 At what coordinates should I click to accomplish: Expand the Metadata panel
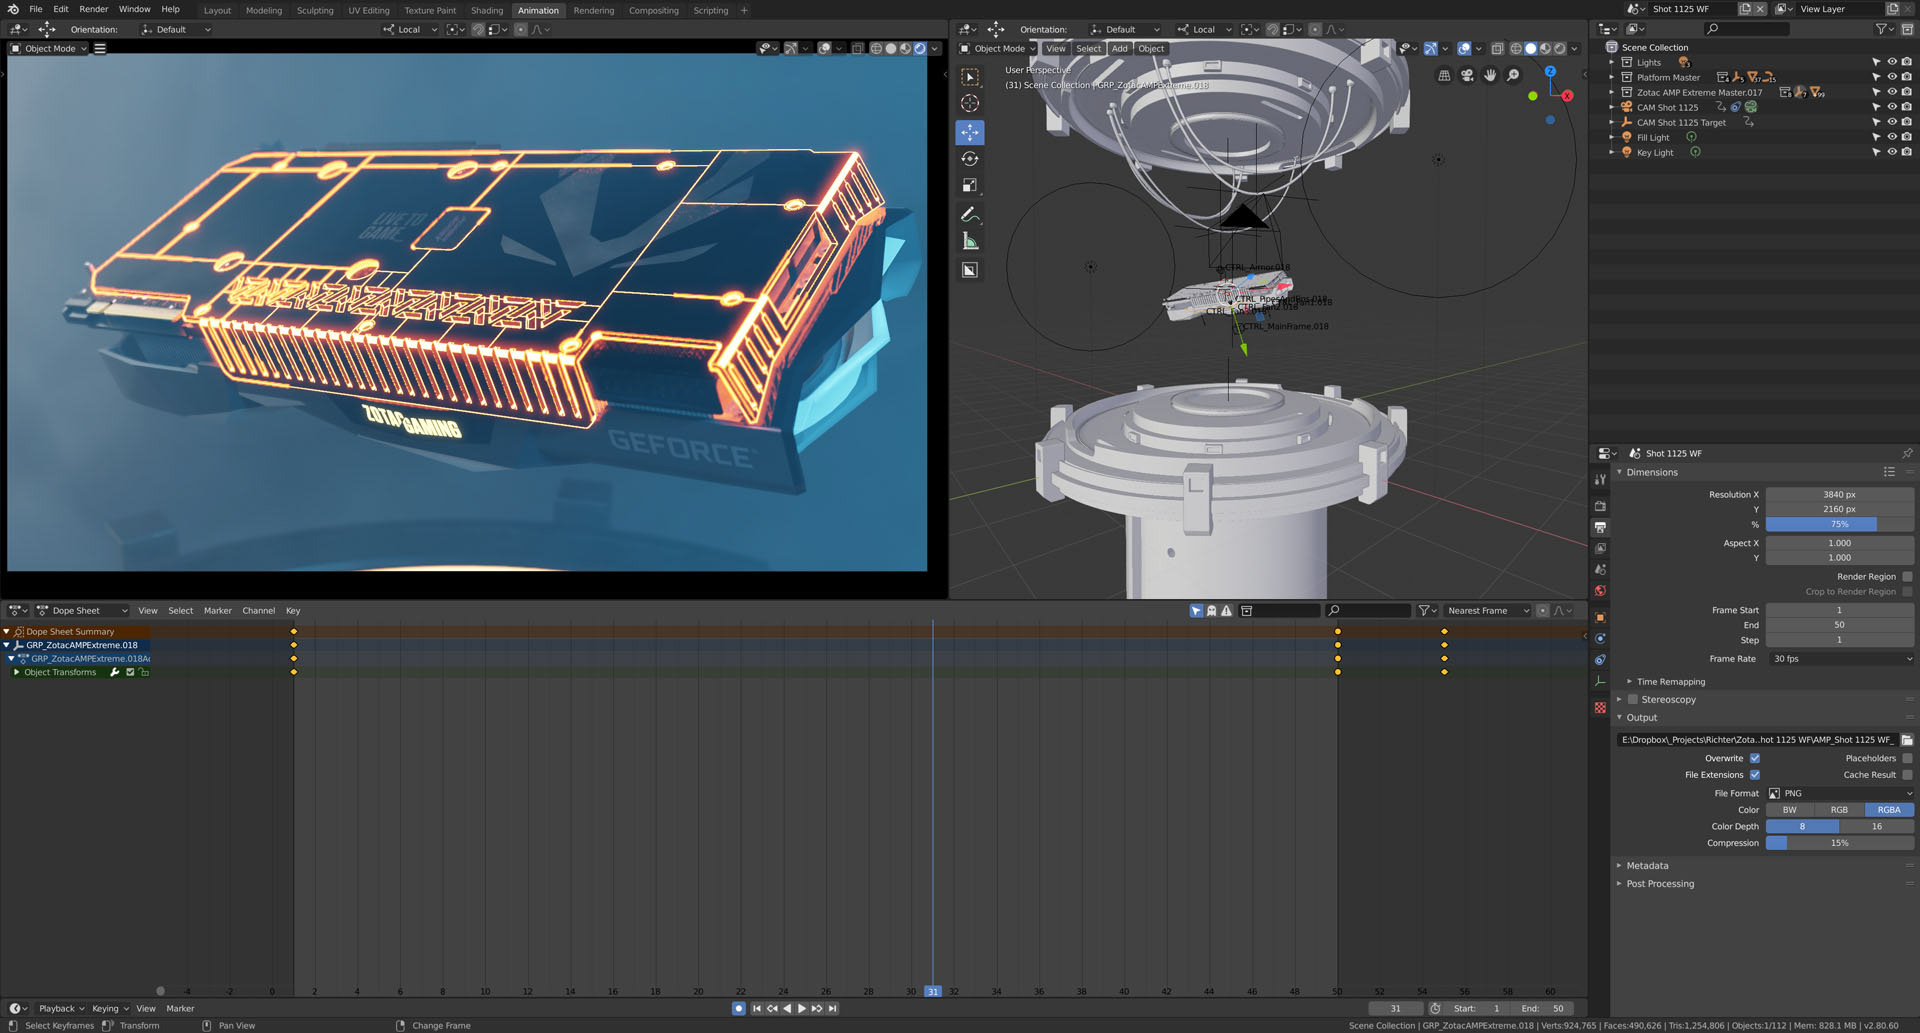tap(1620, 866)
